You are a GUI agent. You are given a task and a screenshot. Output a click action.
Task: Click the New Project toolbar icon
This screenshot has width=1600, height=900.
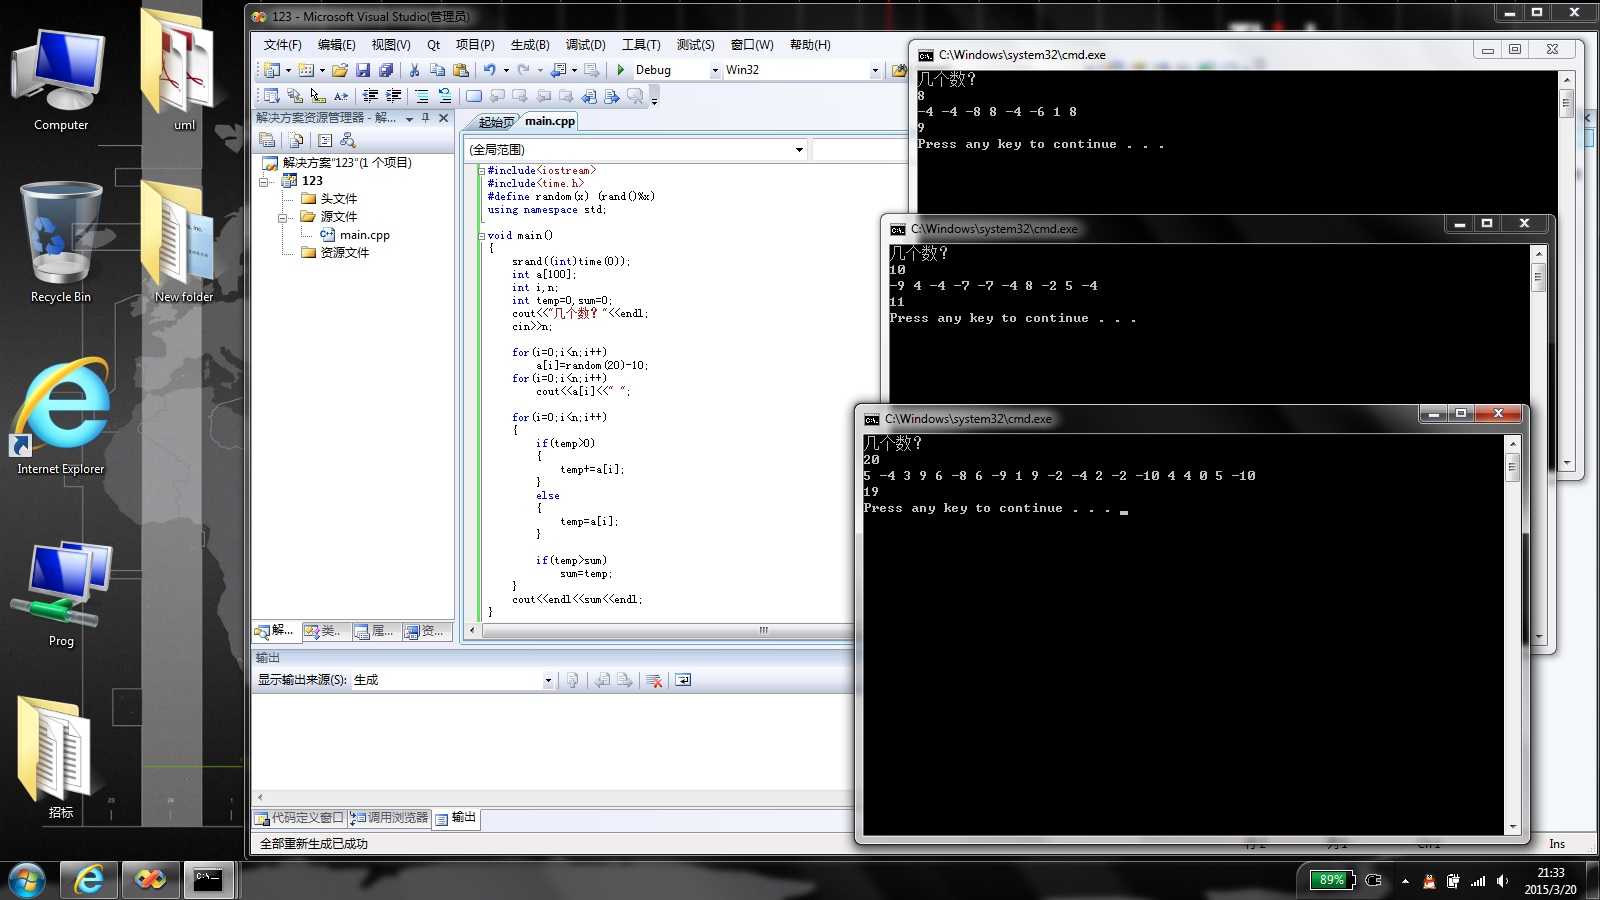[x=272, y=70]
